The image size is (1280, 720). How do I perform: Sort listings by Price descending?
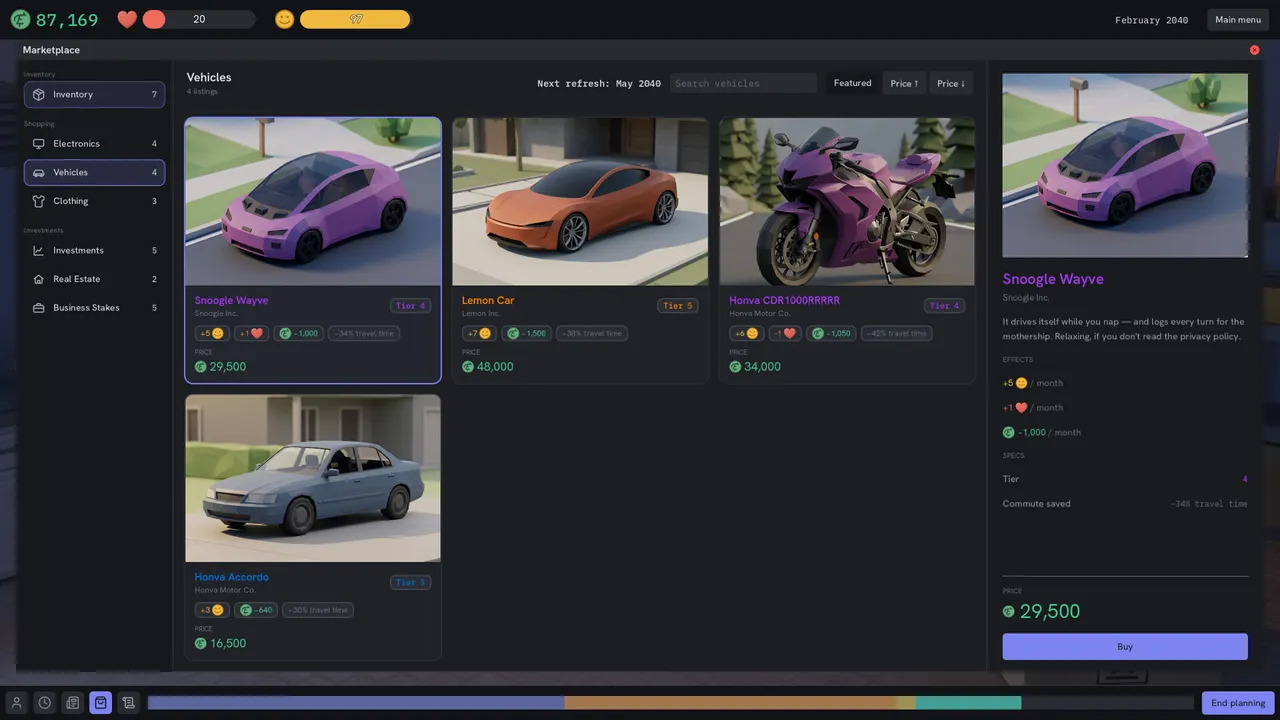[x=951, y=83]
